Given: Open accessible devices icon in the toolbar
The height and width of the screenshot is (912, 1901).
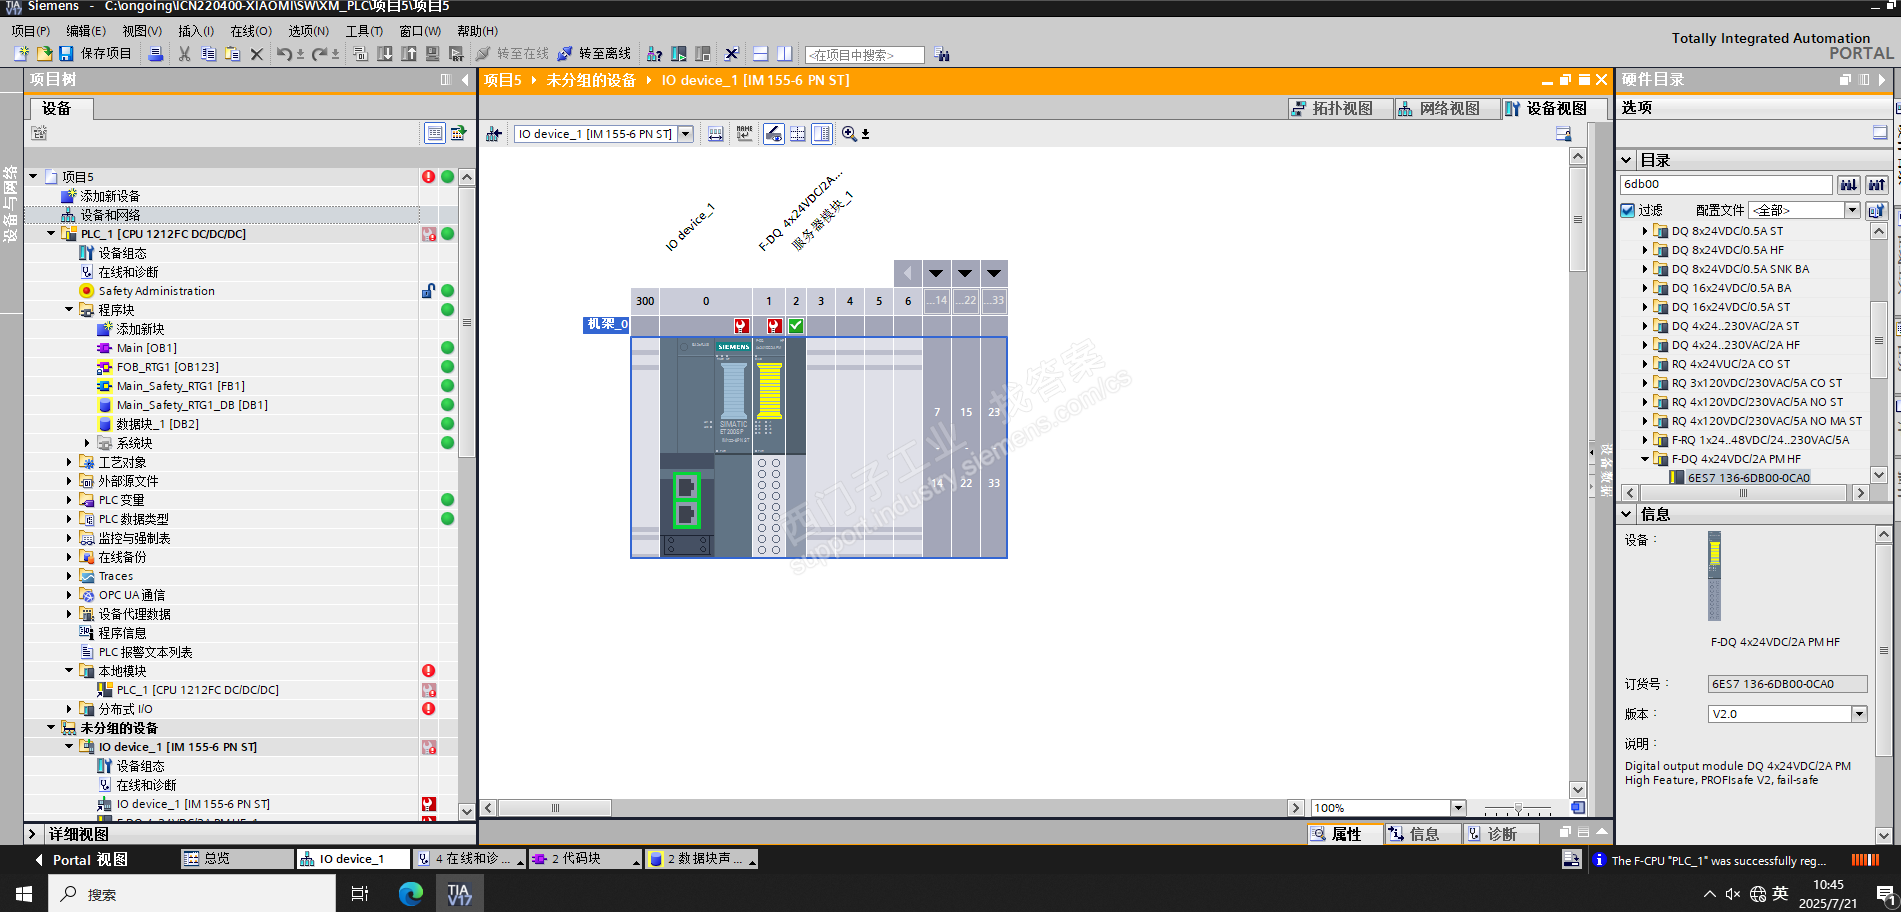Looking at the screenshot, I should coord(655,54).
